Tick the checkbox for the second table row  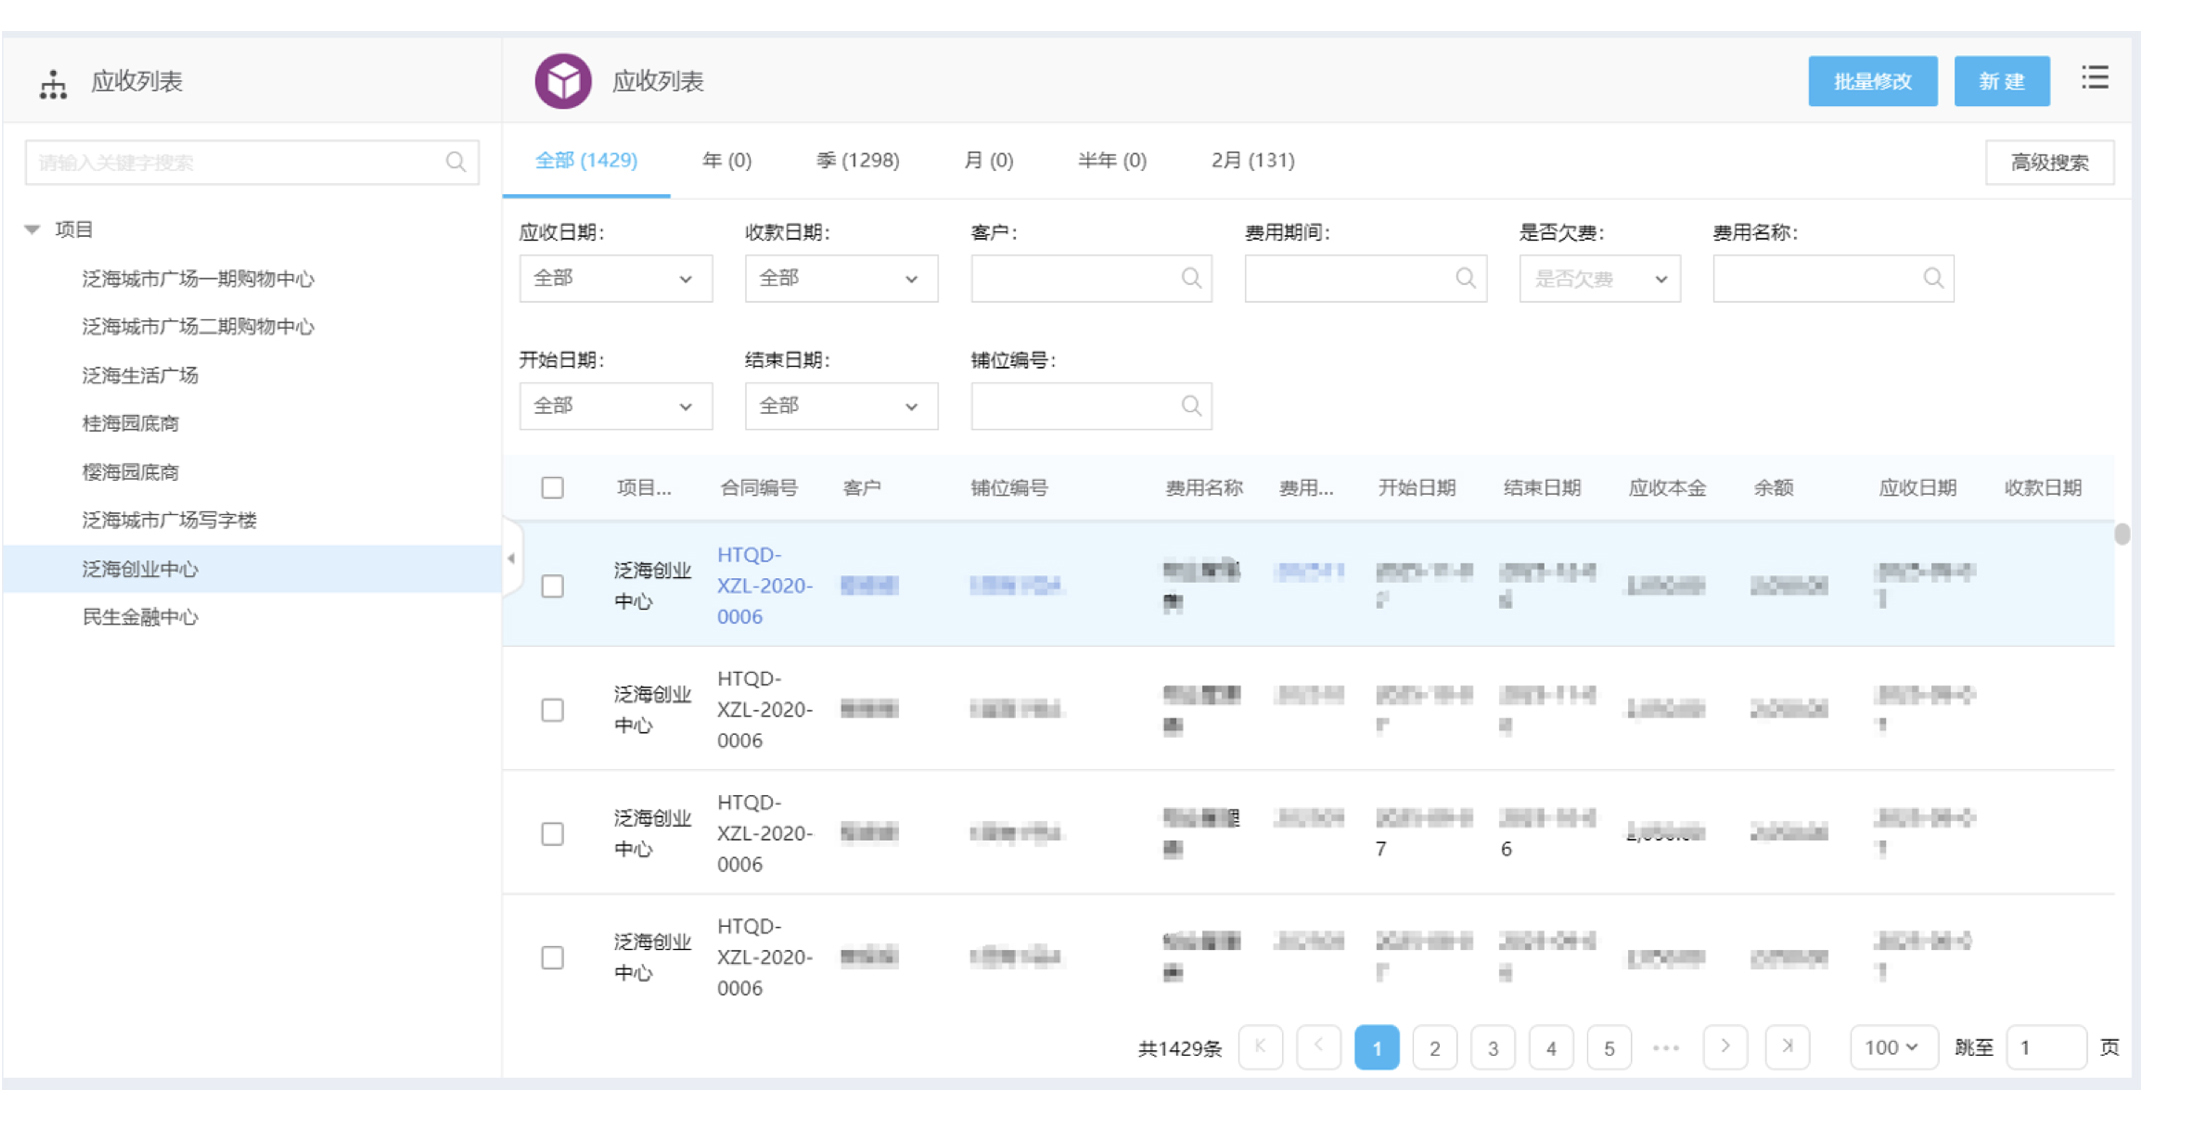[552, 710]
